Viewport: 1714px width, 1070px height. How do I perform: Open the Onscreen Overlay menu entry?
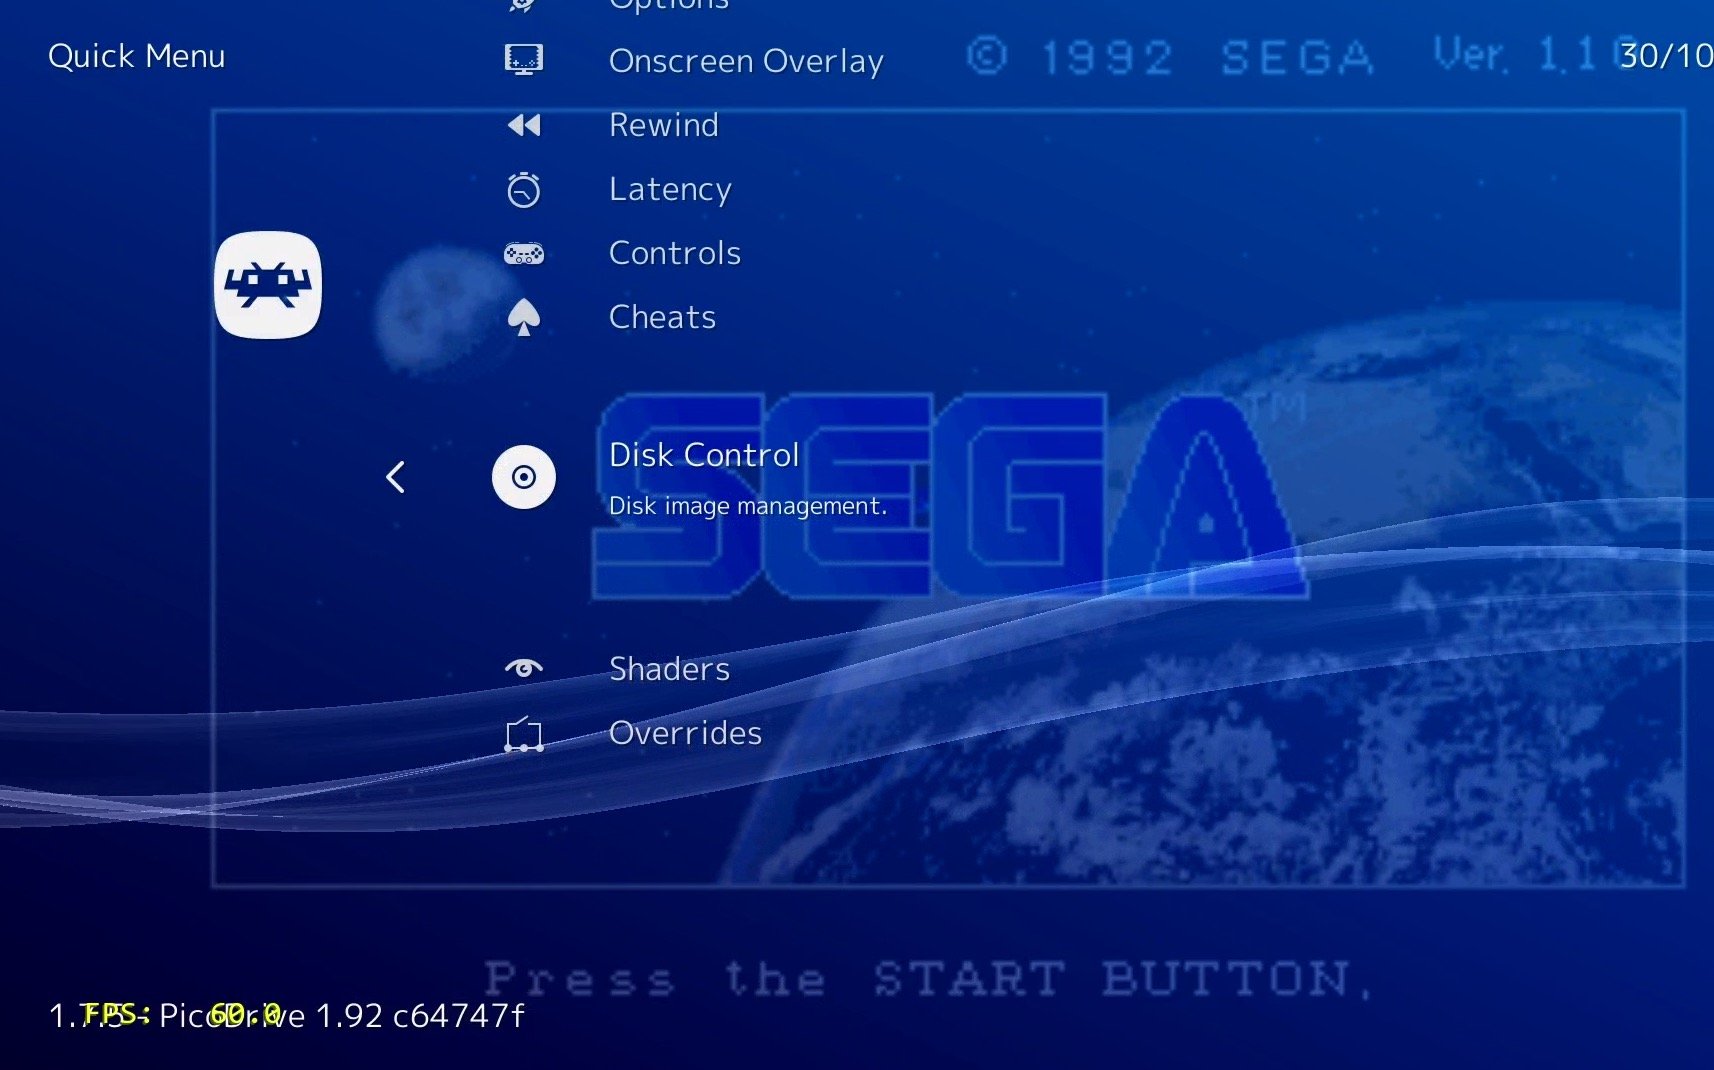pyautogui.click(x=746, y=61)
